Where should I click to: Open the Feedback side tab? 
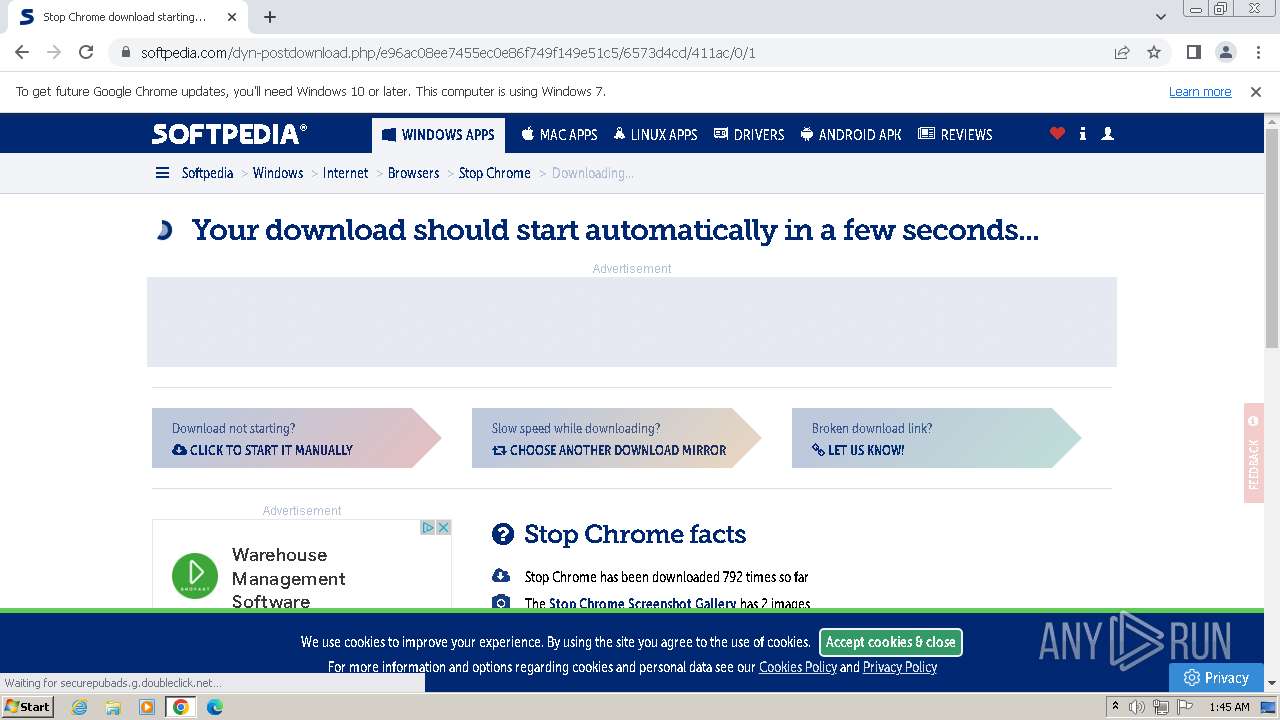click(1254, 453)
